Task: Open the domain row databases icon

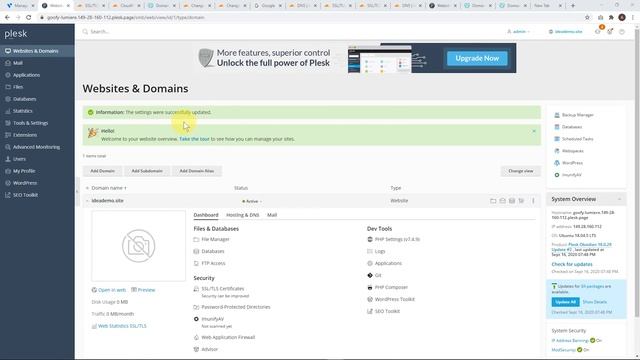Action: coord(512,201)
